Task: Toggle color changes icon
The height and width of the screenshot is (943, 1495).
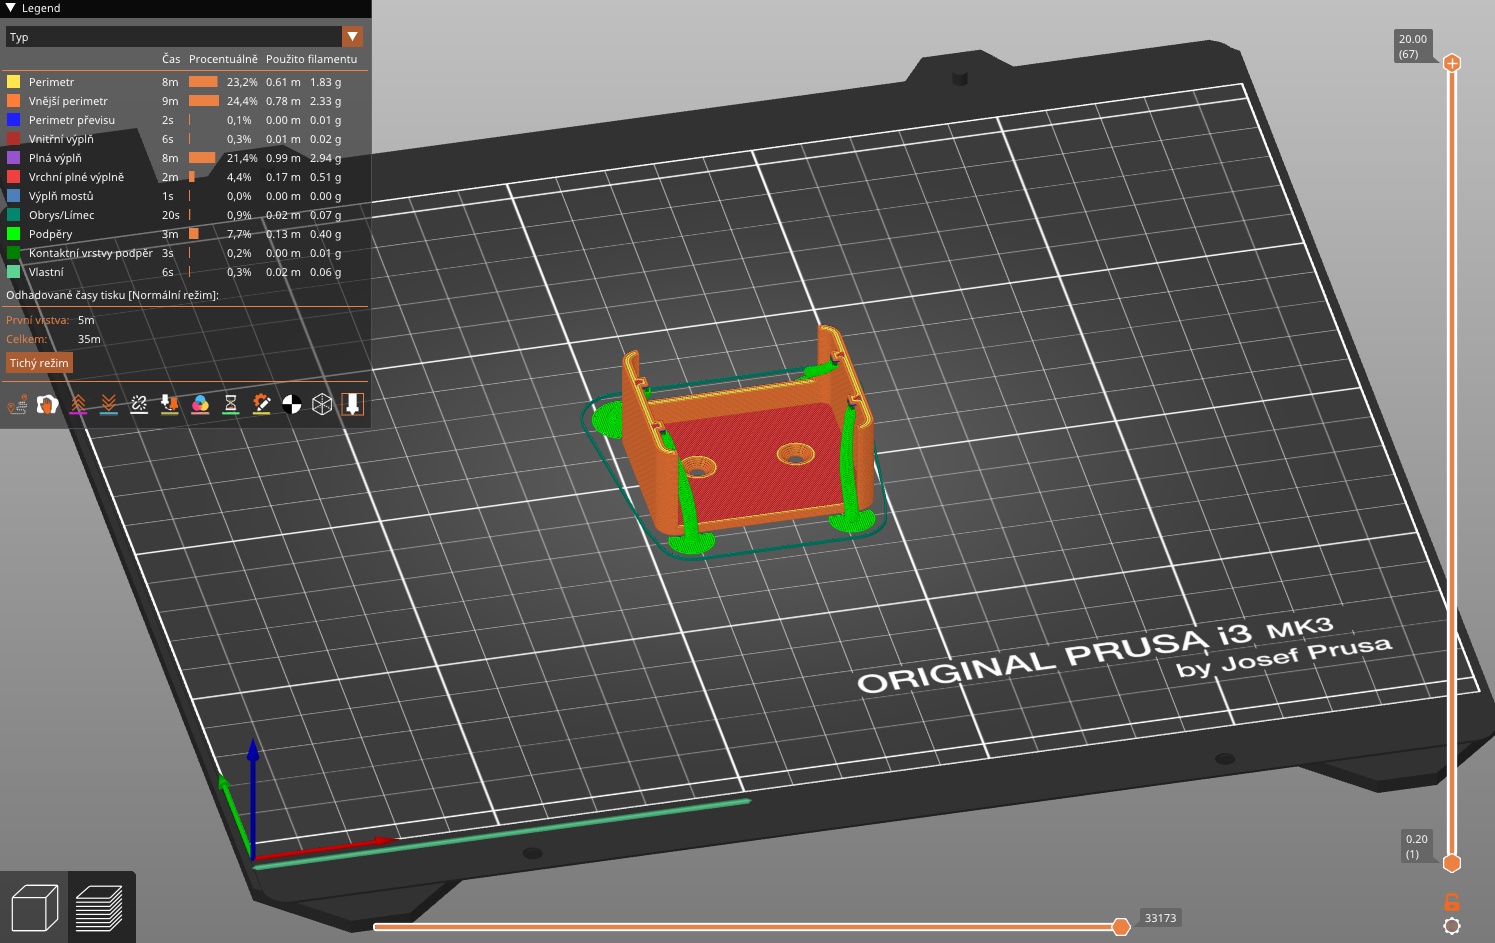Action: coord(200,404)
